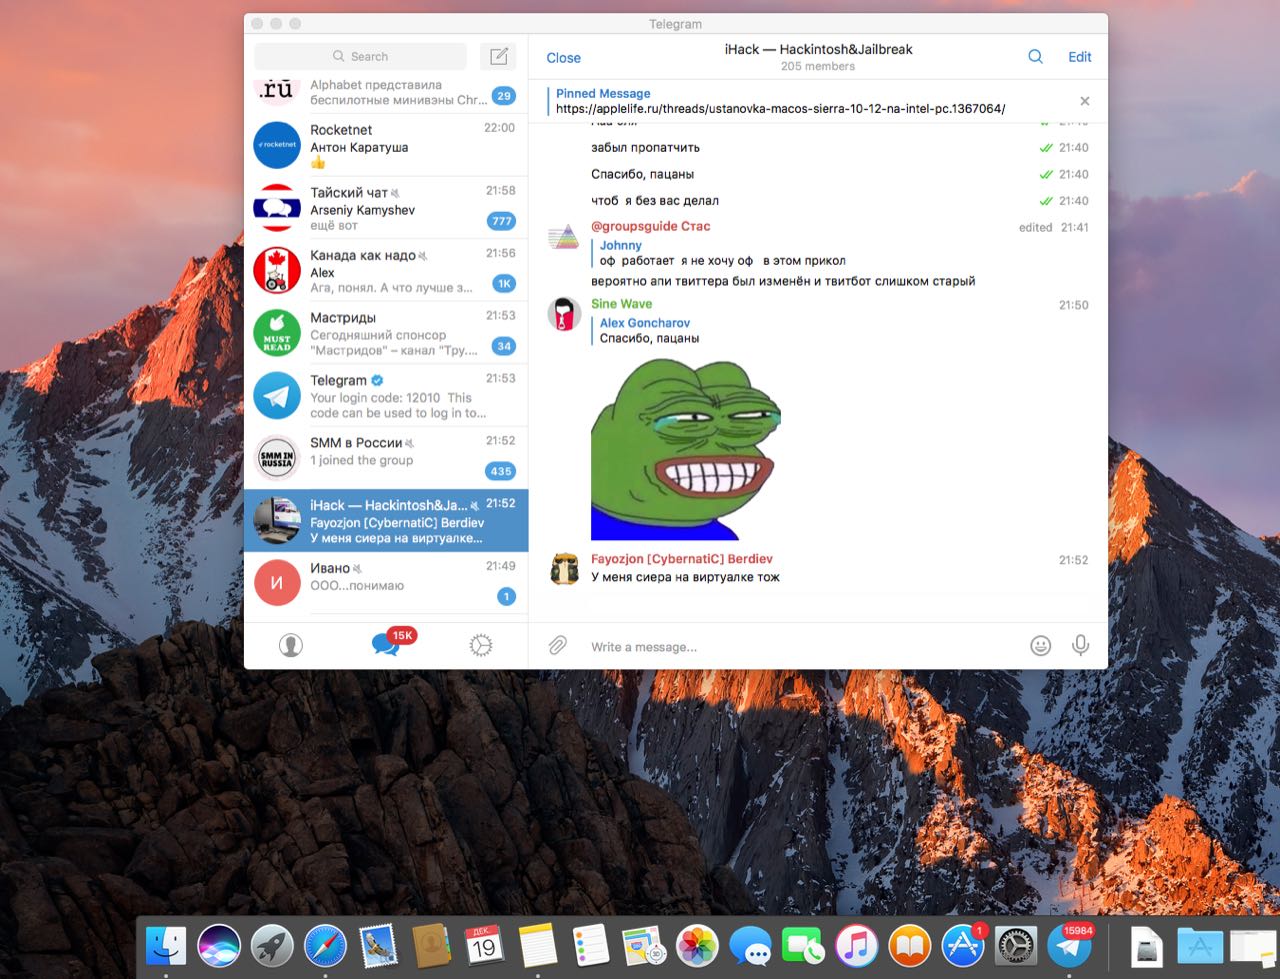Click the Close button in chat header
Image resolution: width=1280 pixels, height=979 pixels.
click(563, 58)
